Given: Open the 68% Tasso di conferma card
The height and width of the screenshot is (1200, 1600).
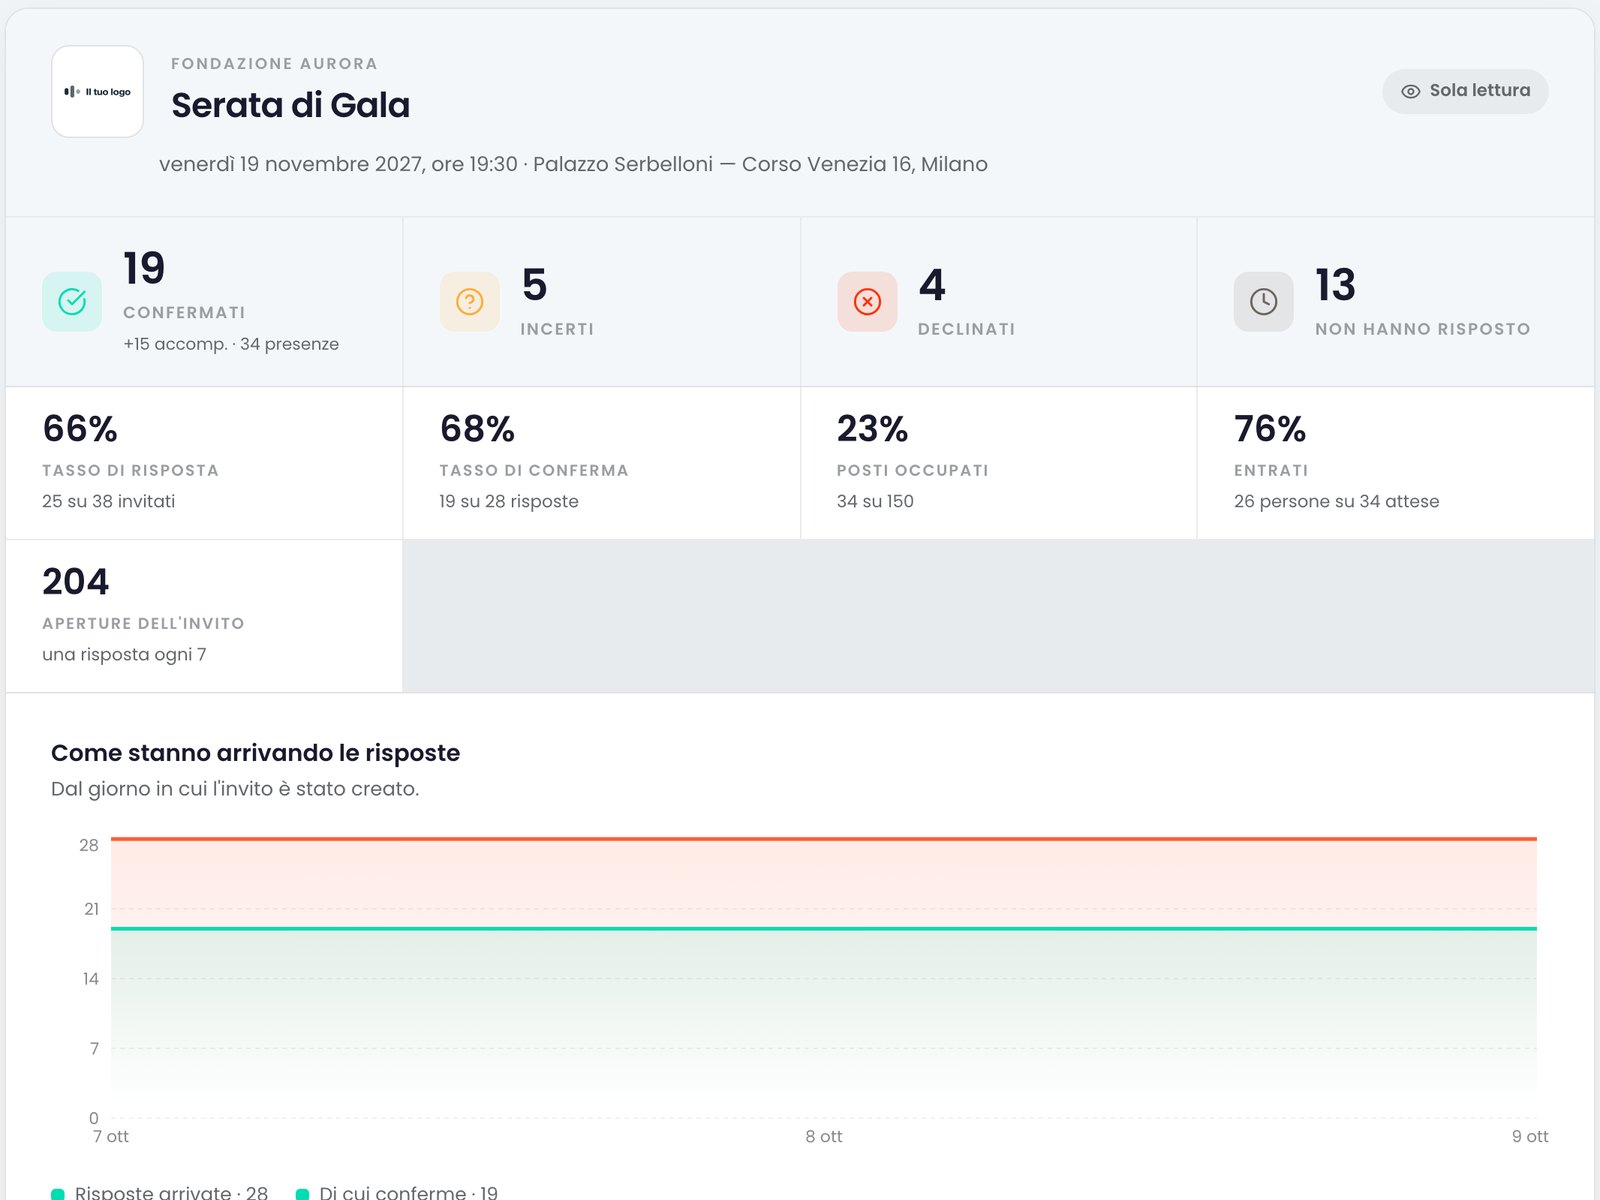Looking at the screenshot, I should point(601,463).
